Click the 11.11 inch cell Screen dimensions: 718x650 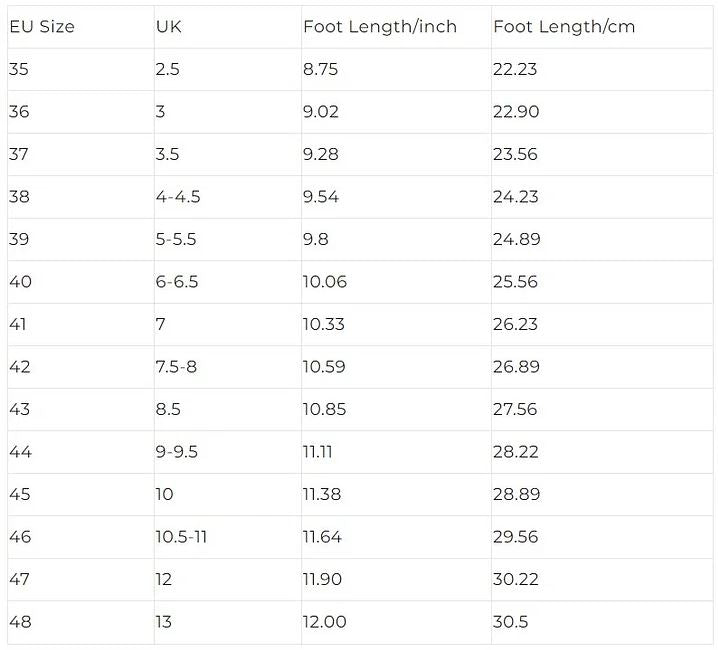coord(318,452)
